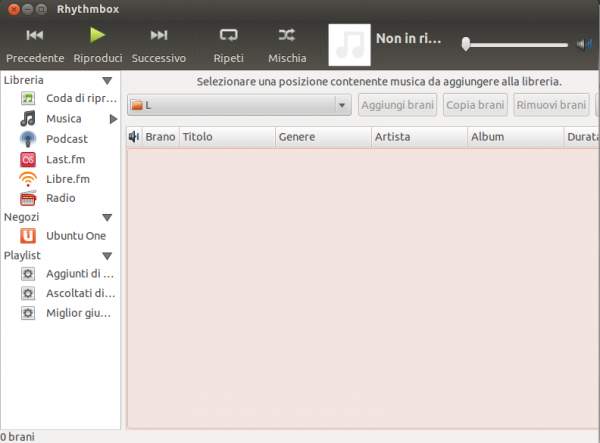The width and height of the screenshot is (600, 443).
Task: Toggle the Ripeti repeat mode
Action: pos(228,35)
